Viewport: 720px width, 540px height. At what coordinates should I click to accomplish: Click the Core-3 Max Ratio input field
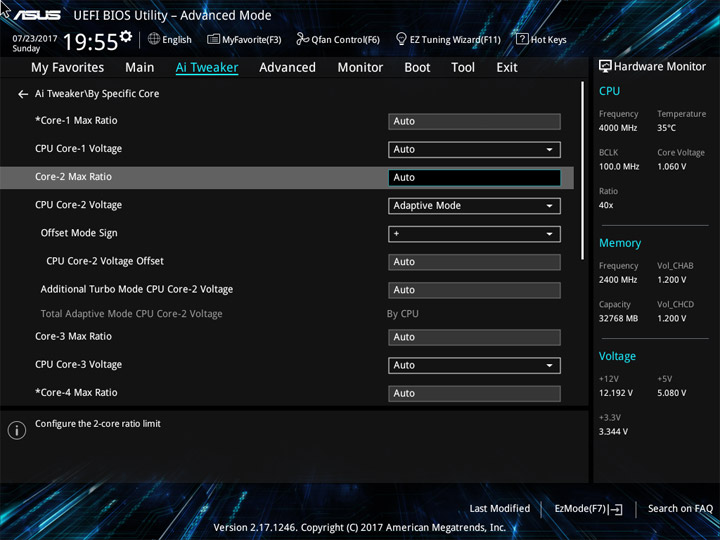[x=474, y=338]
